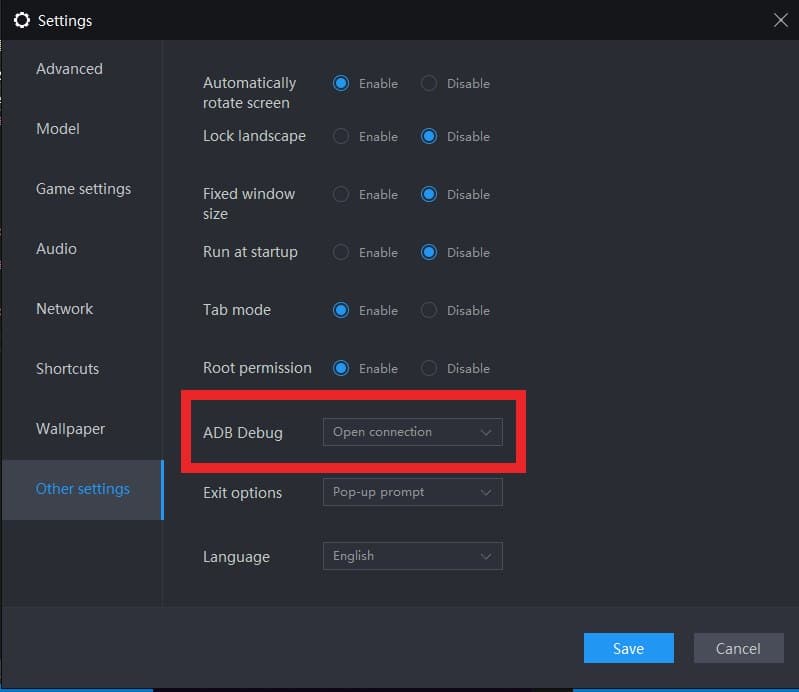The image size is (799, 692).
Task: Switch to the Model tab
Action: click(x=58, y=129)
